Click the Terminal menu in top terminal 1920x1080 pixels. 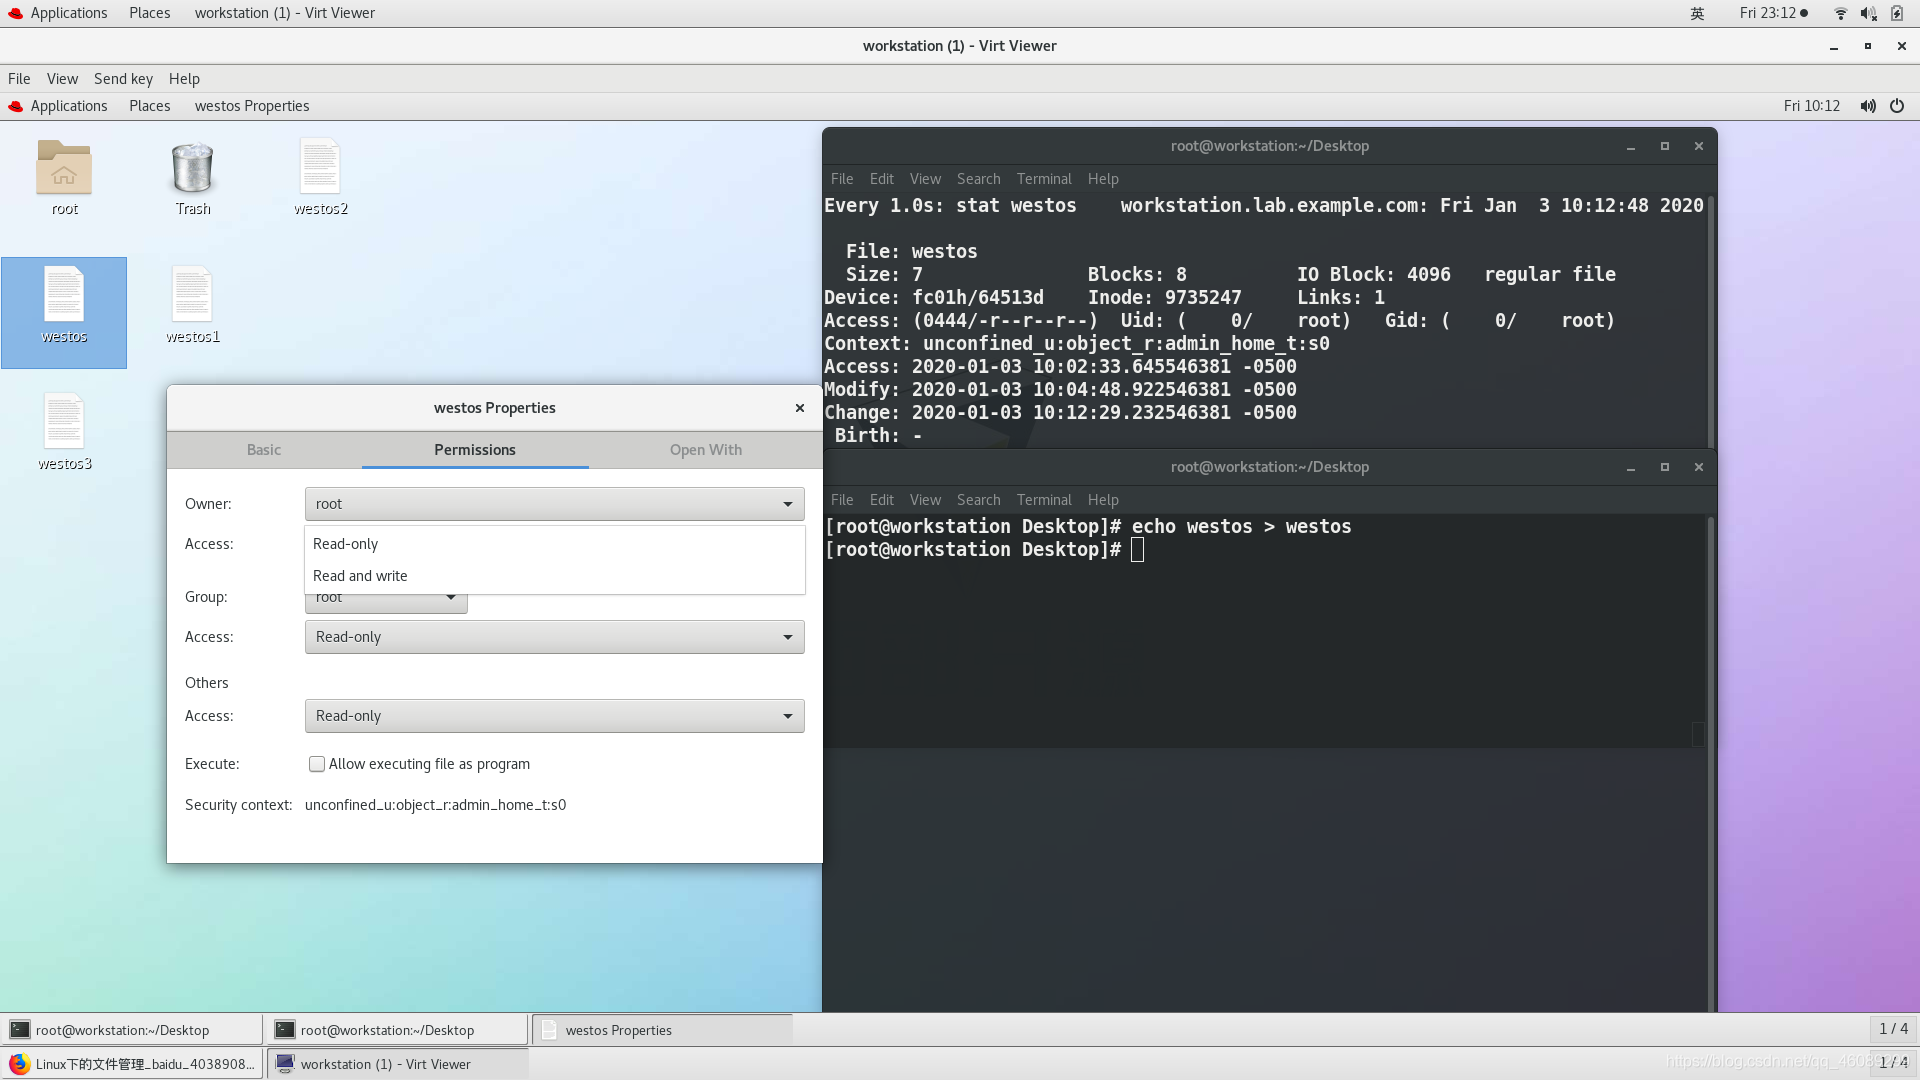[x=1043, y=178]
